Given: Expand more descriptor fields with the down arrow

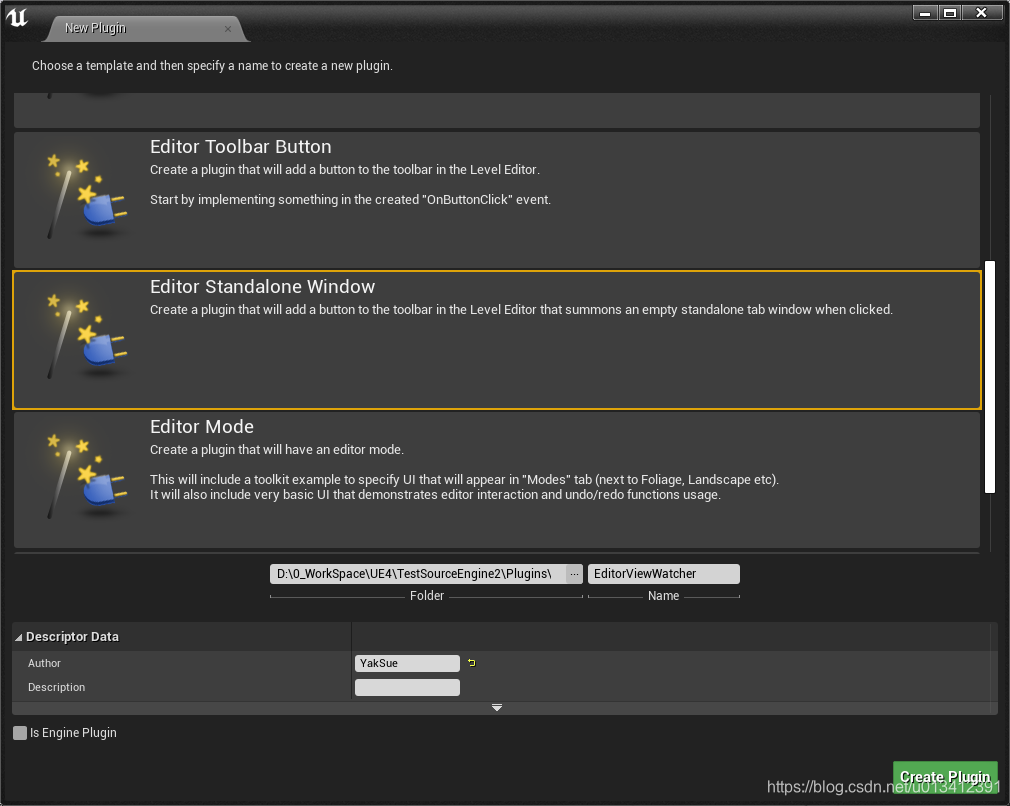Looking at the screenshot, I should tap(497, 707).
